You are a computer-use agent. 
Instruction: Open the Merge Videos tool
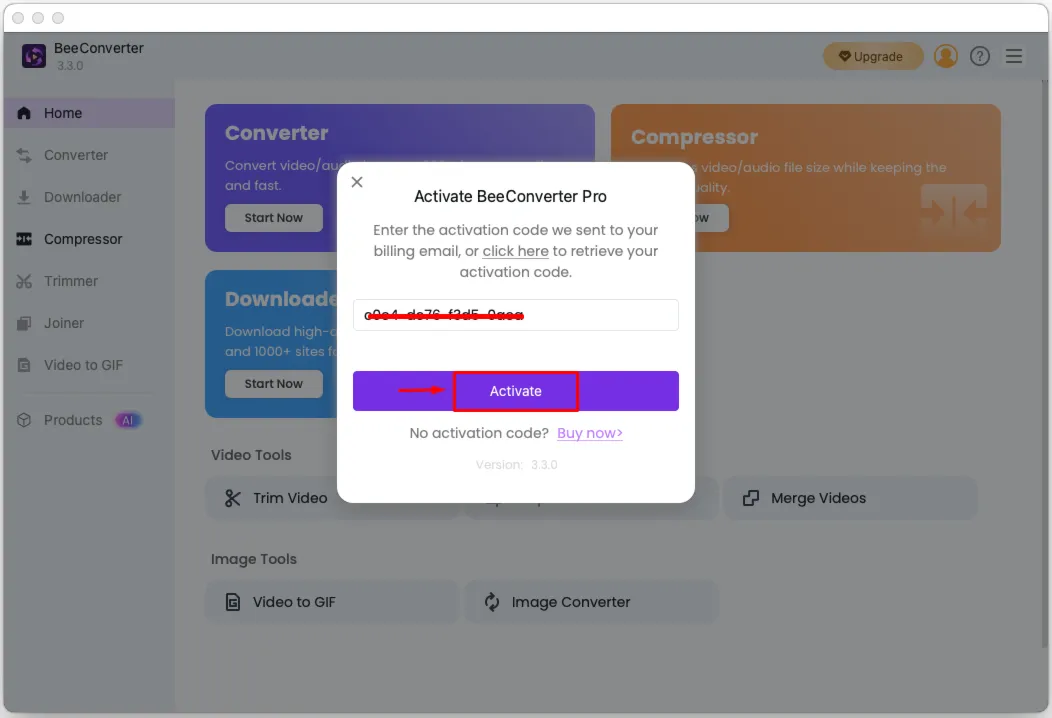(x=849, y=498)
